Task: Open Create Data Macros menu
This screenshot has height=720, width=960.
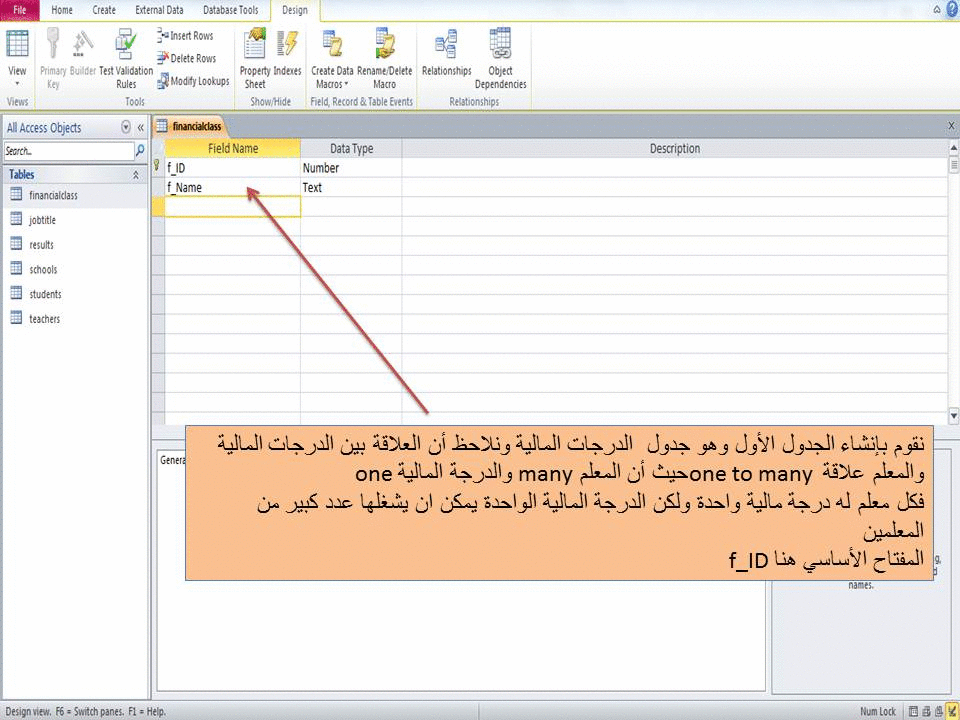Action: click(x=332, y=58)
